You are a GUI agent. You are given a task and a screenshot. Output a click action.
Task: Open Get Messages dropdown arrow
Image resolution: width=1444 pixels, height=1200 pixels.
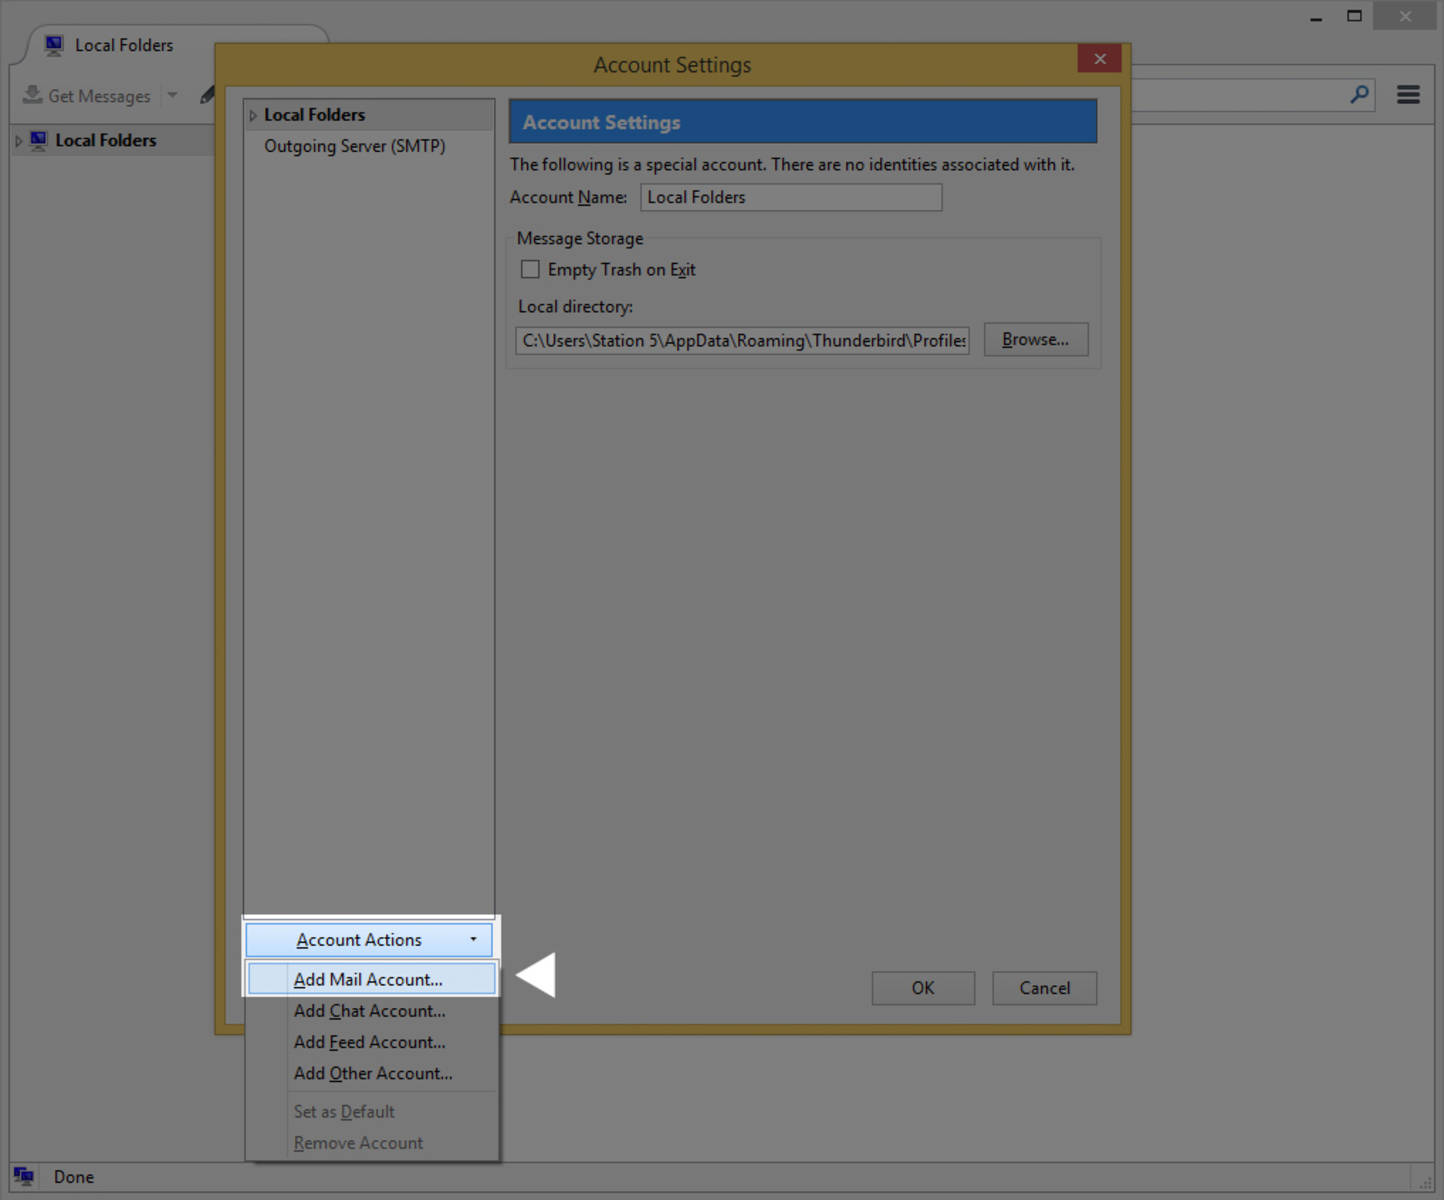(x=172, y=96)
